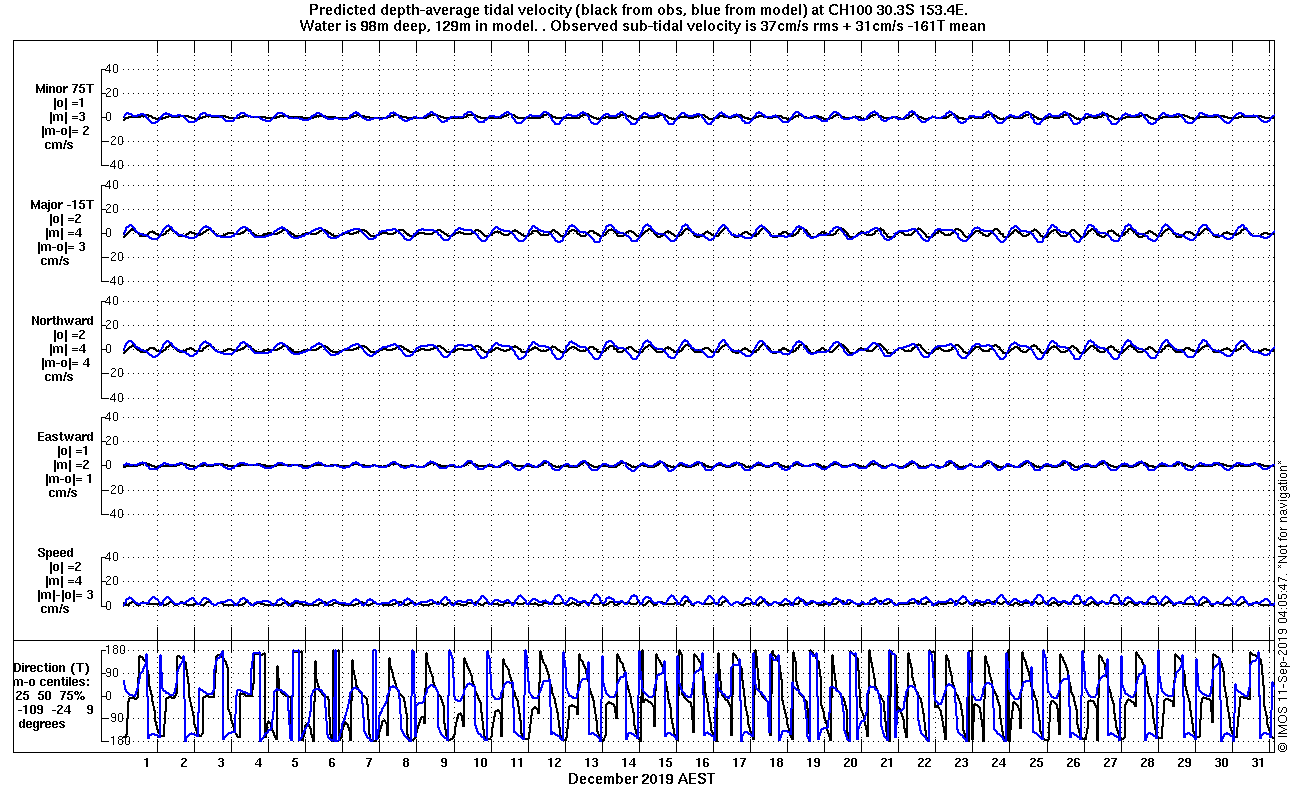
Task: Select the 'Major -15T' panel label
Action: (63, 205)
